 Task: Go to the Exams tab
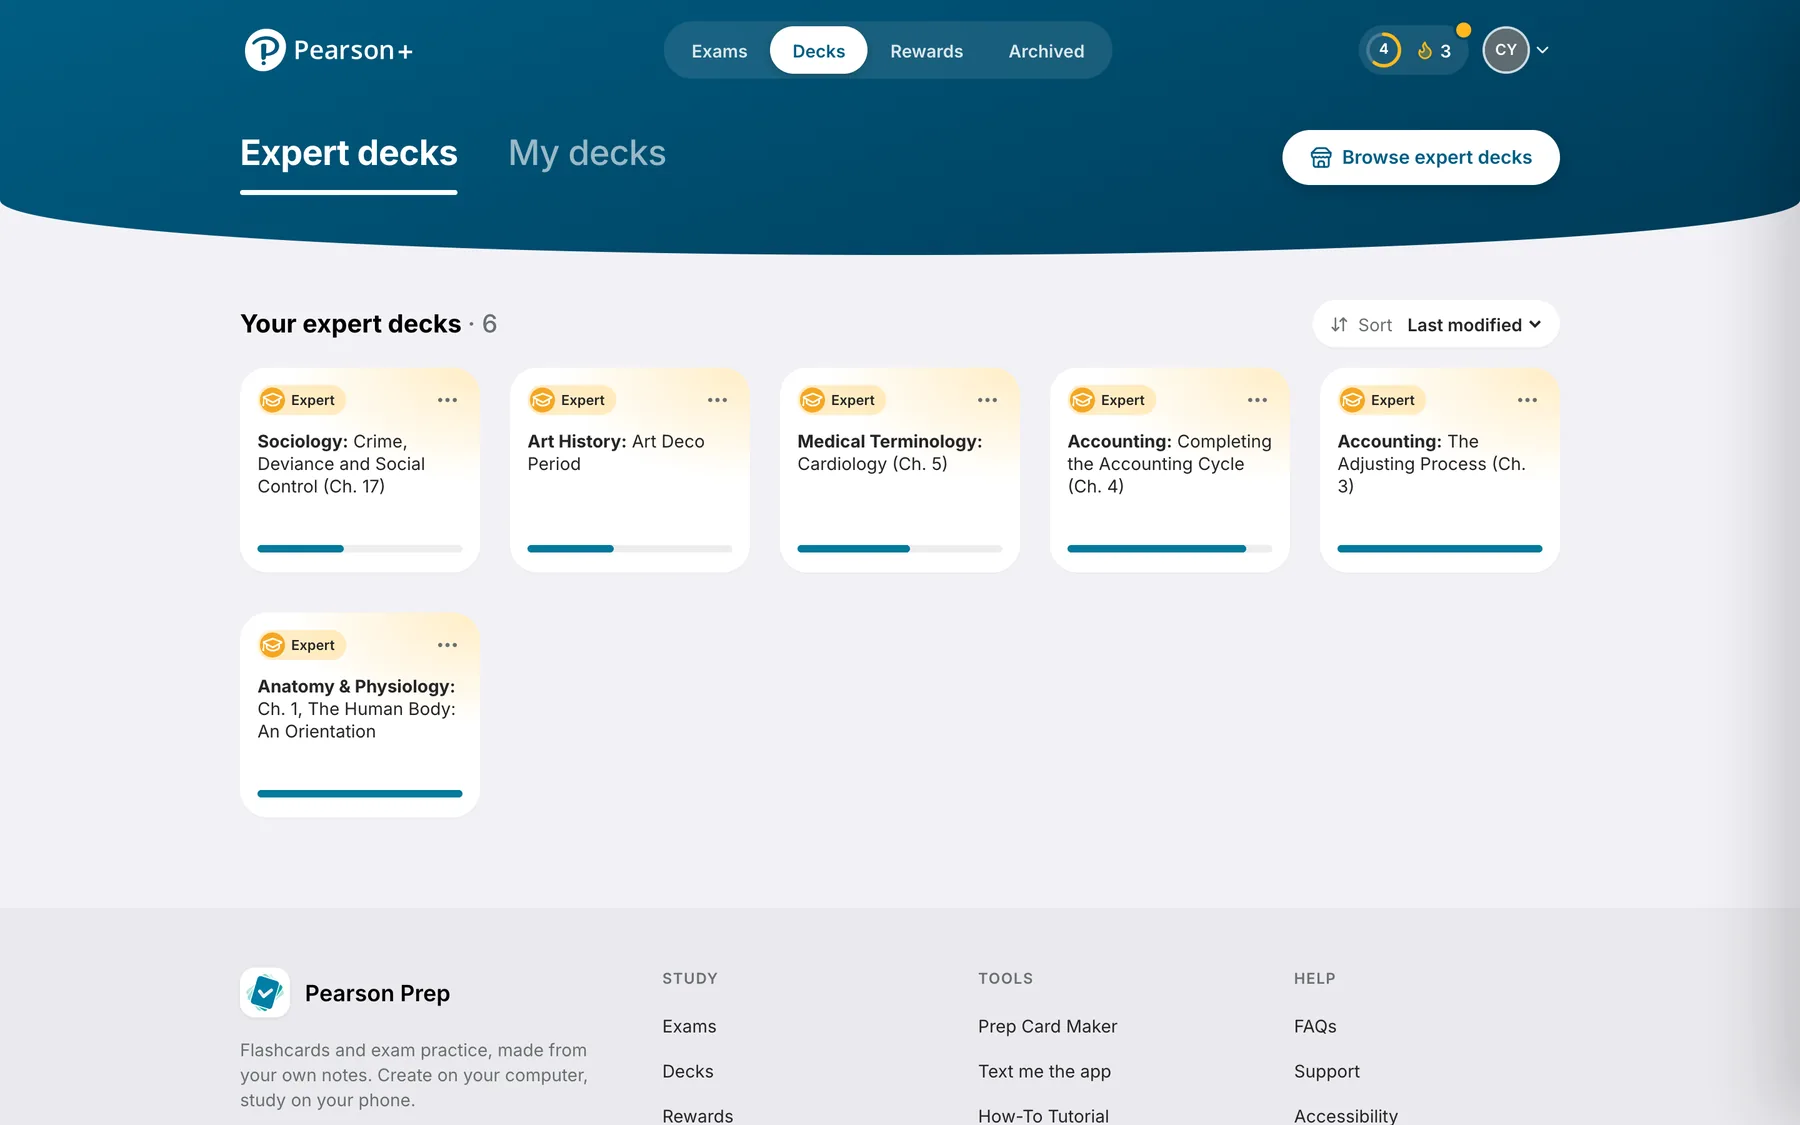pyautogui.click(x=719, y=51)
